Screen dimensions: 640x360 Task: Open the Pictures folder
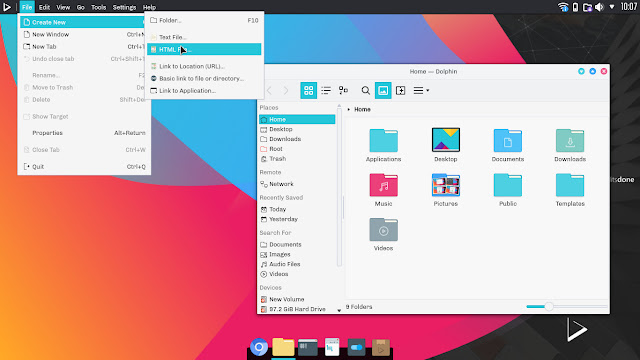click(x=446, y=190)
